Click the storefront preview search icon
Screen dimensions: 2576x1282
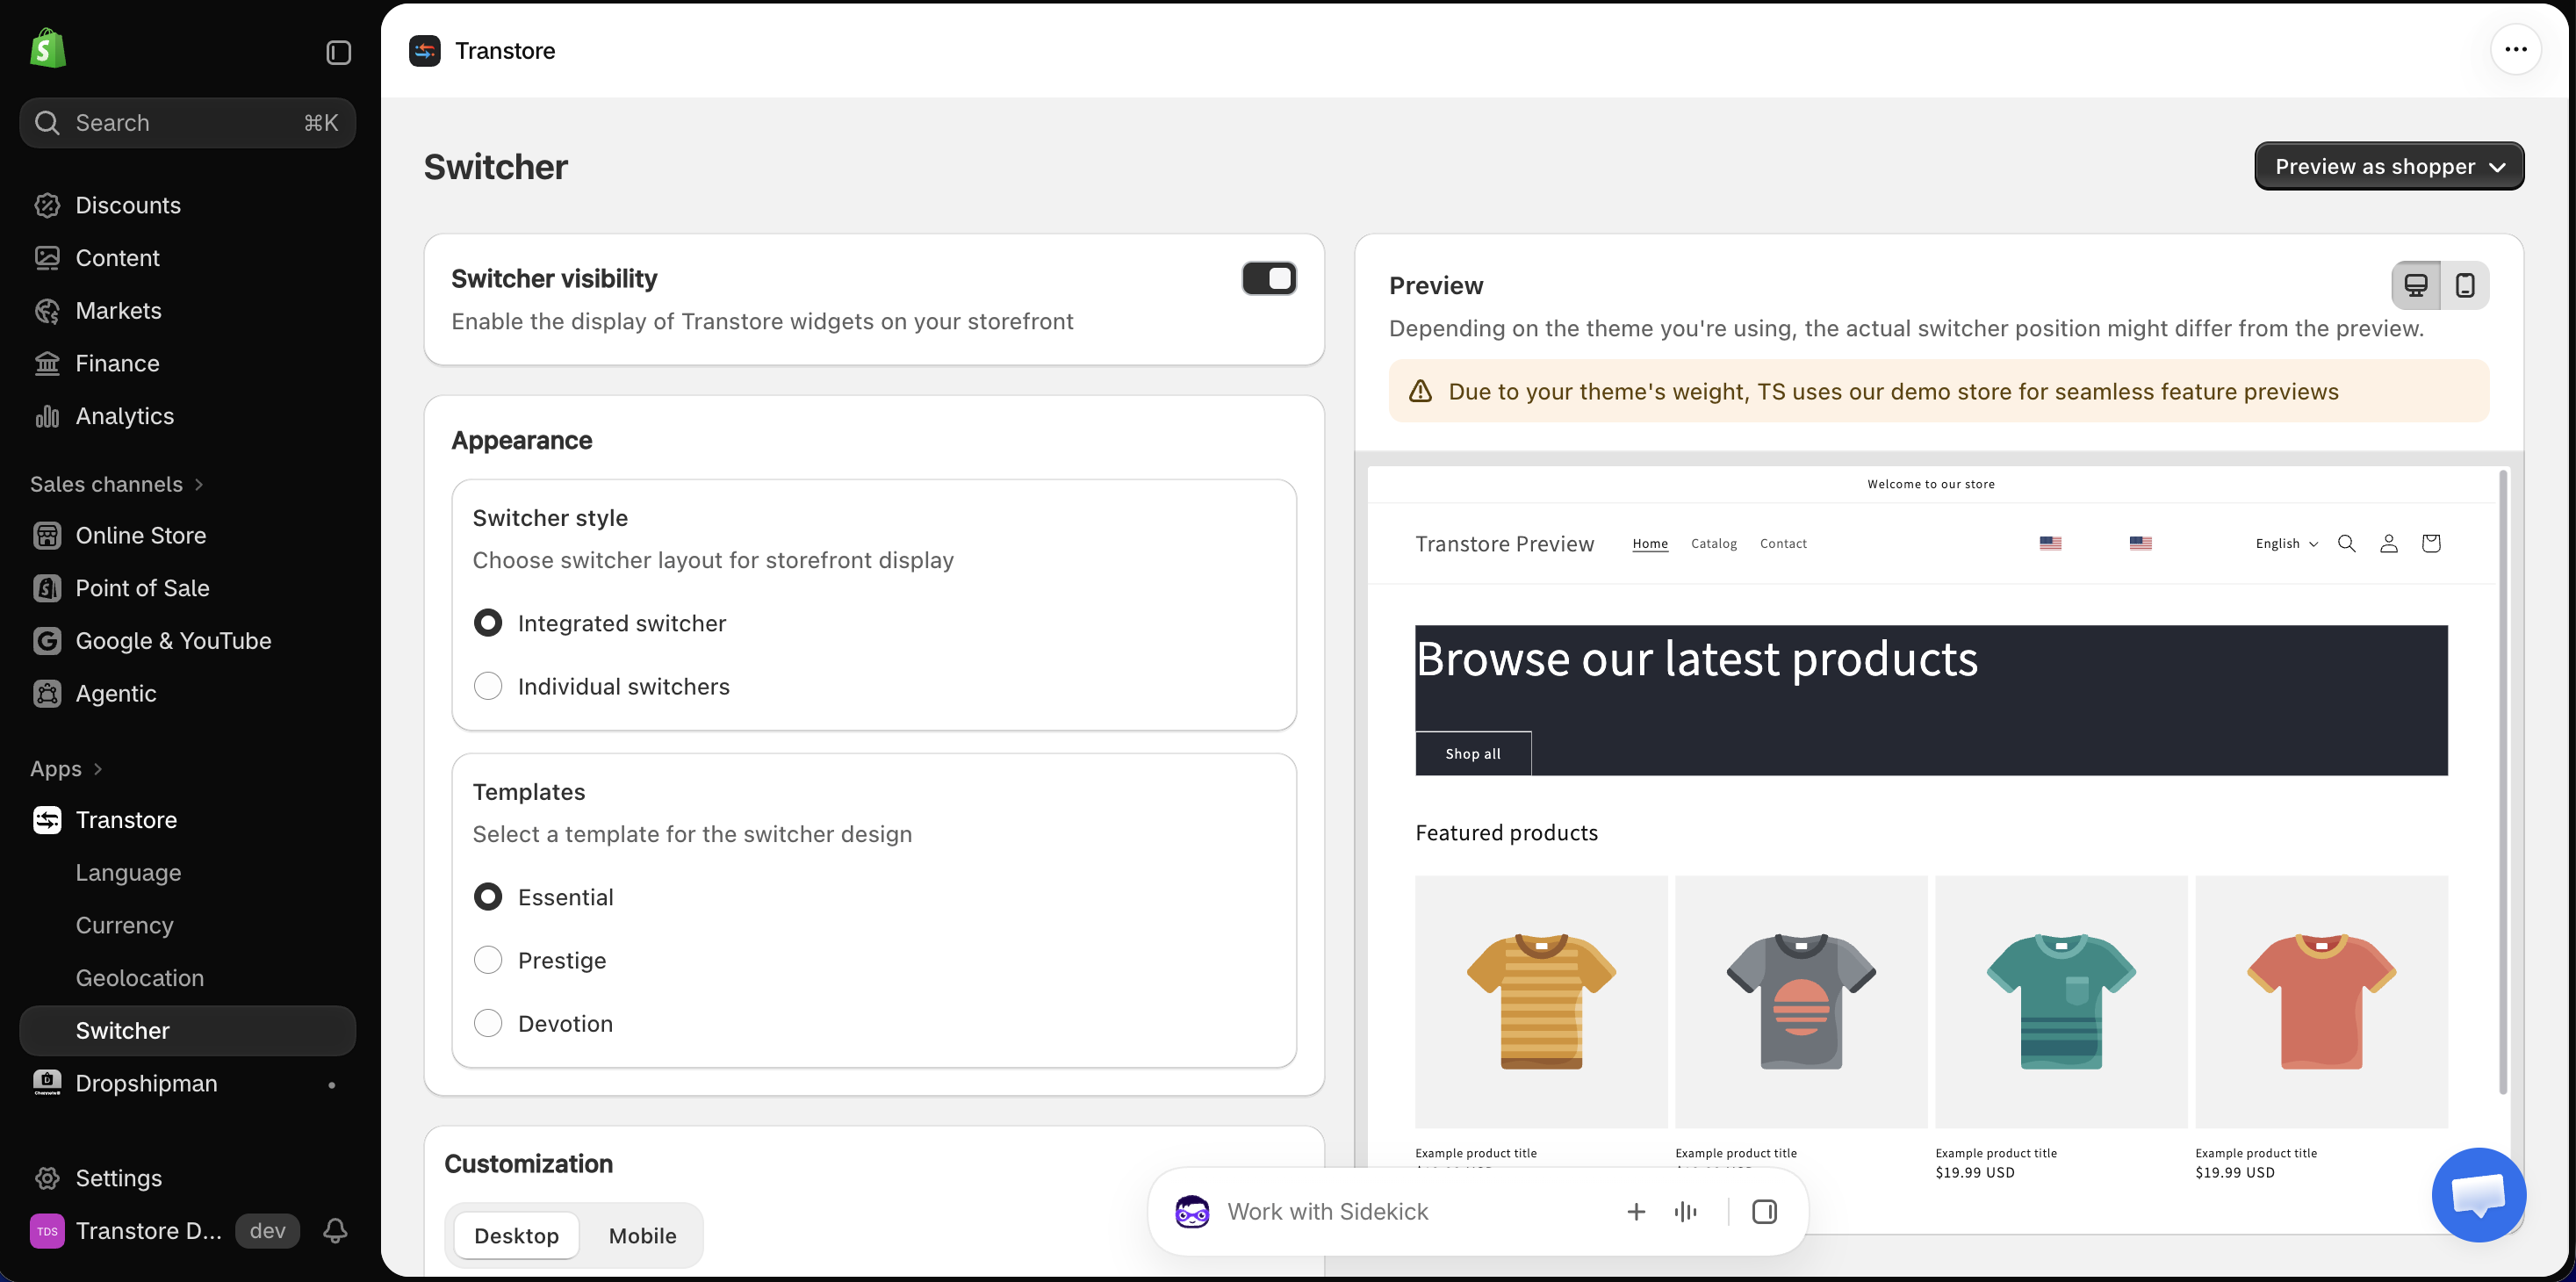2346,543
